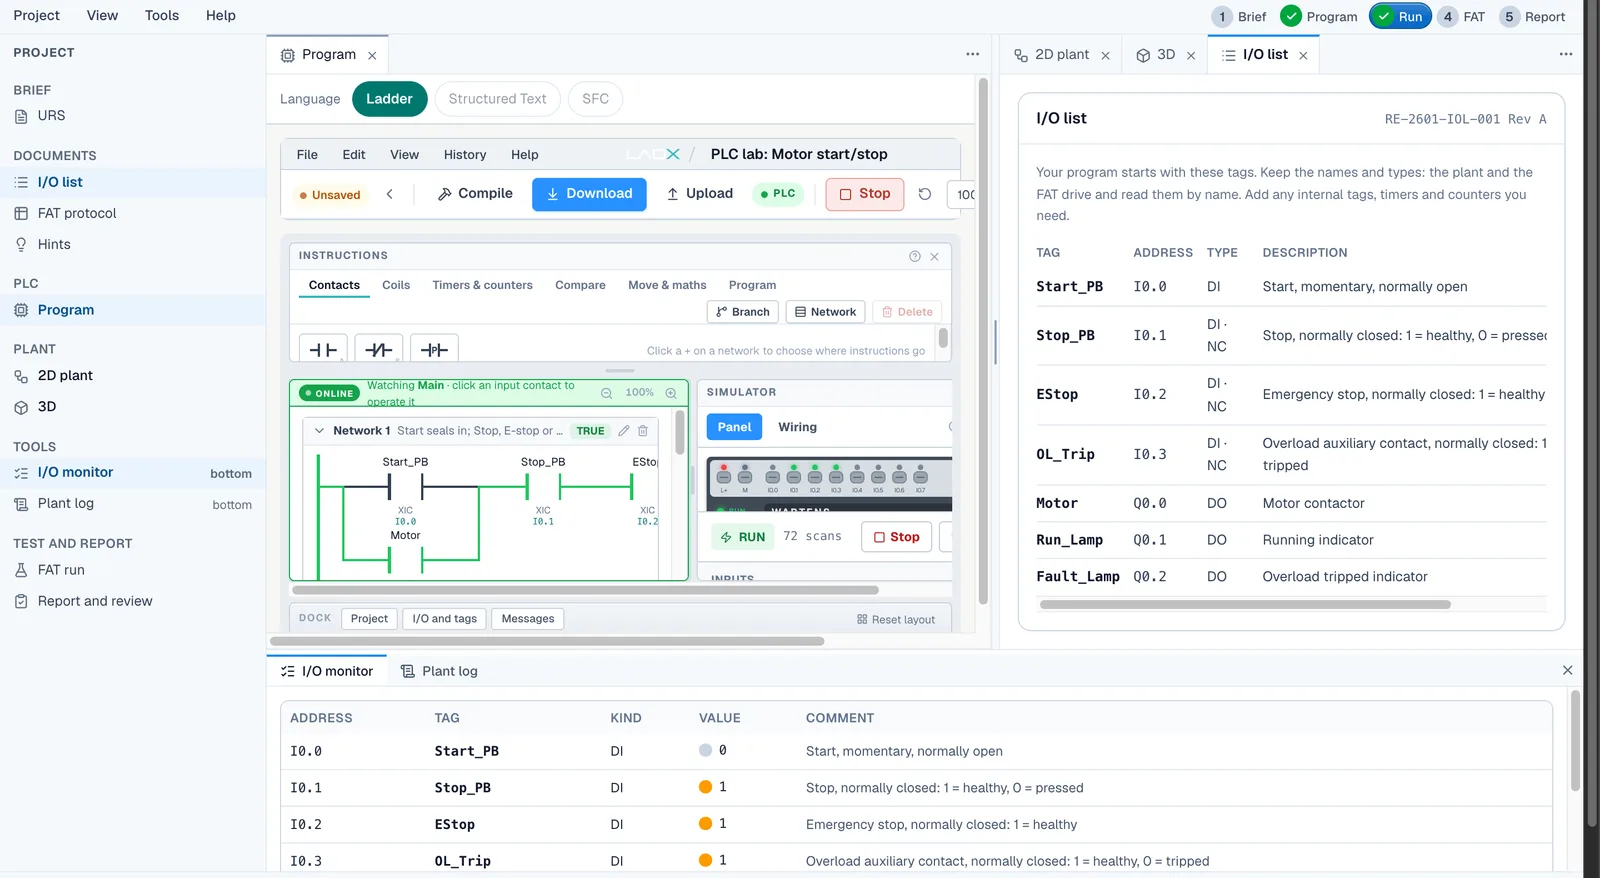This screenshot has height=878, width=1600.
Task: Open the Plant log bottom tab
Action: [439, 671]
